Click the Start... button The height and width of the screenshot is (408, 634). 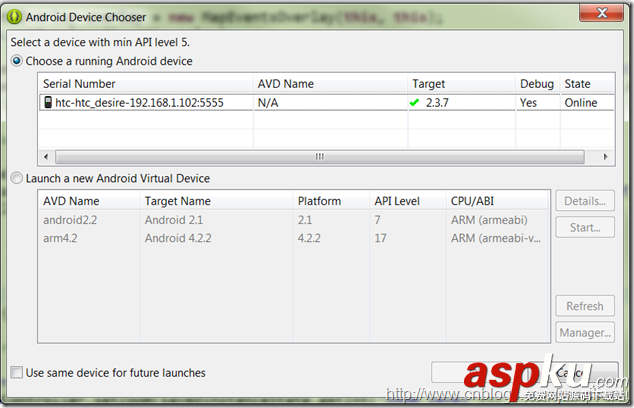click(x=585, y=227)
